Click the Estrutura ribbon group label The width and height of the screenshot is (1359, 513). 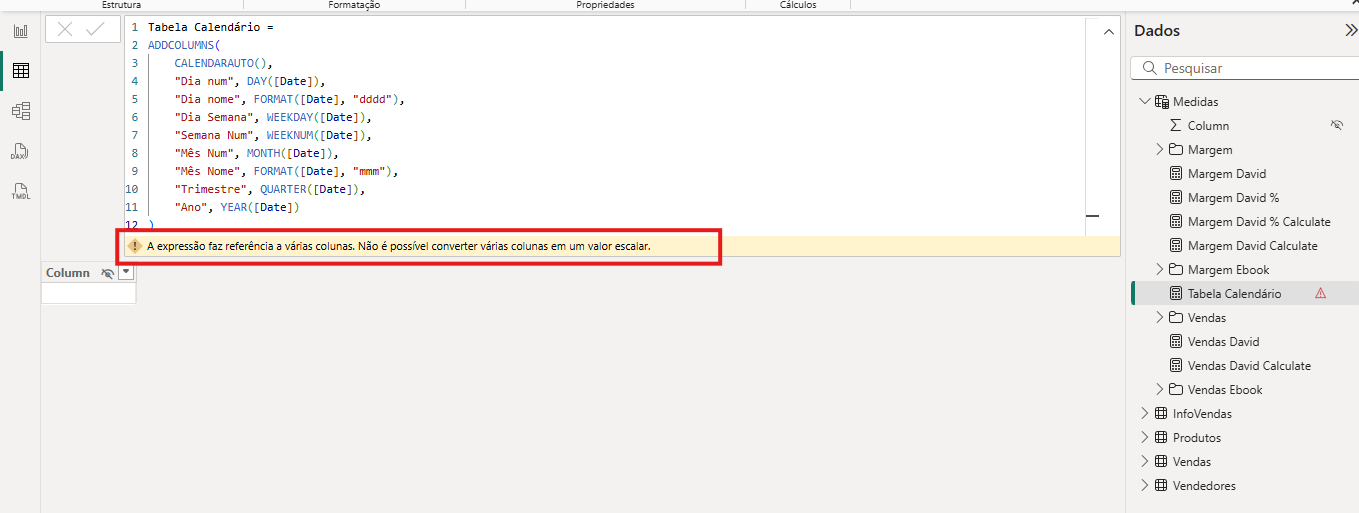[121, 5]
